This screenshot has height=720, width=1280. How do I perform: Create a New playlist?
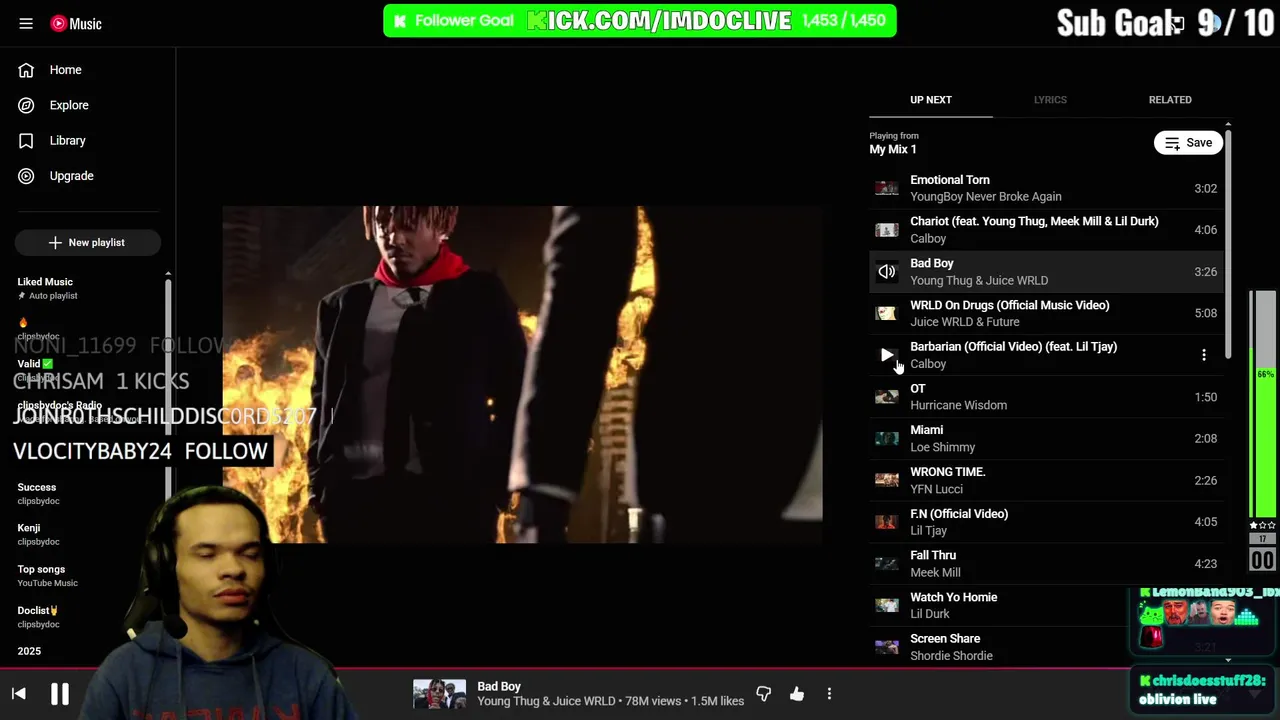click(87, 242)
